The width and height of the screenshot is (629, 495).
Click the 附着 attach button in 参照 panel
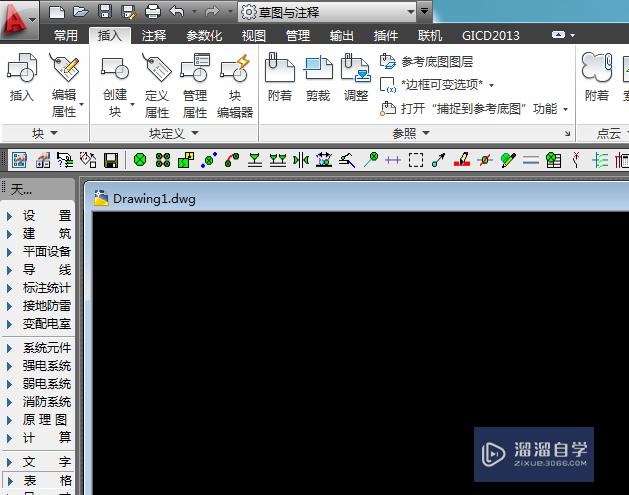coord(280,77)
